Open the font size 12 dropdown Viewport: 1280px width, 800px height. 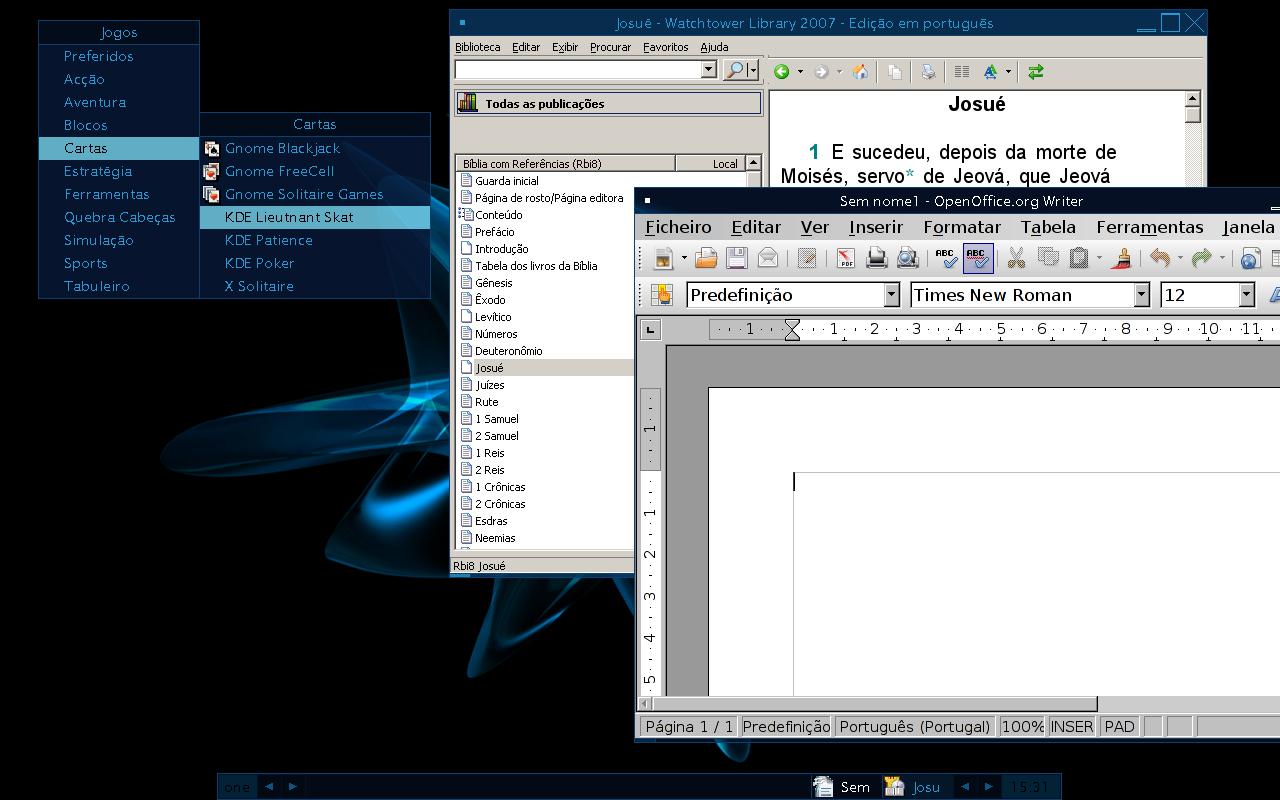tap(1247, 295)
